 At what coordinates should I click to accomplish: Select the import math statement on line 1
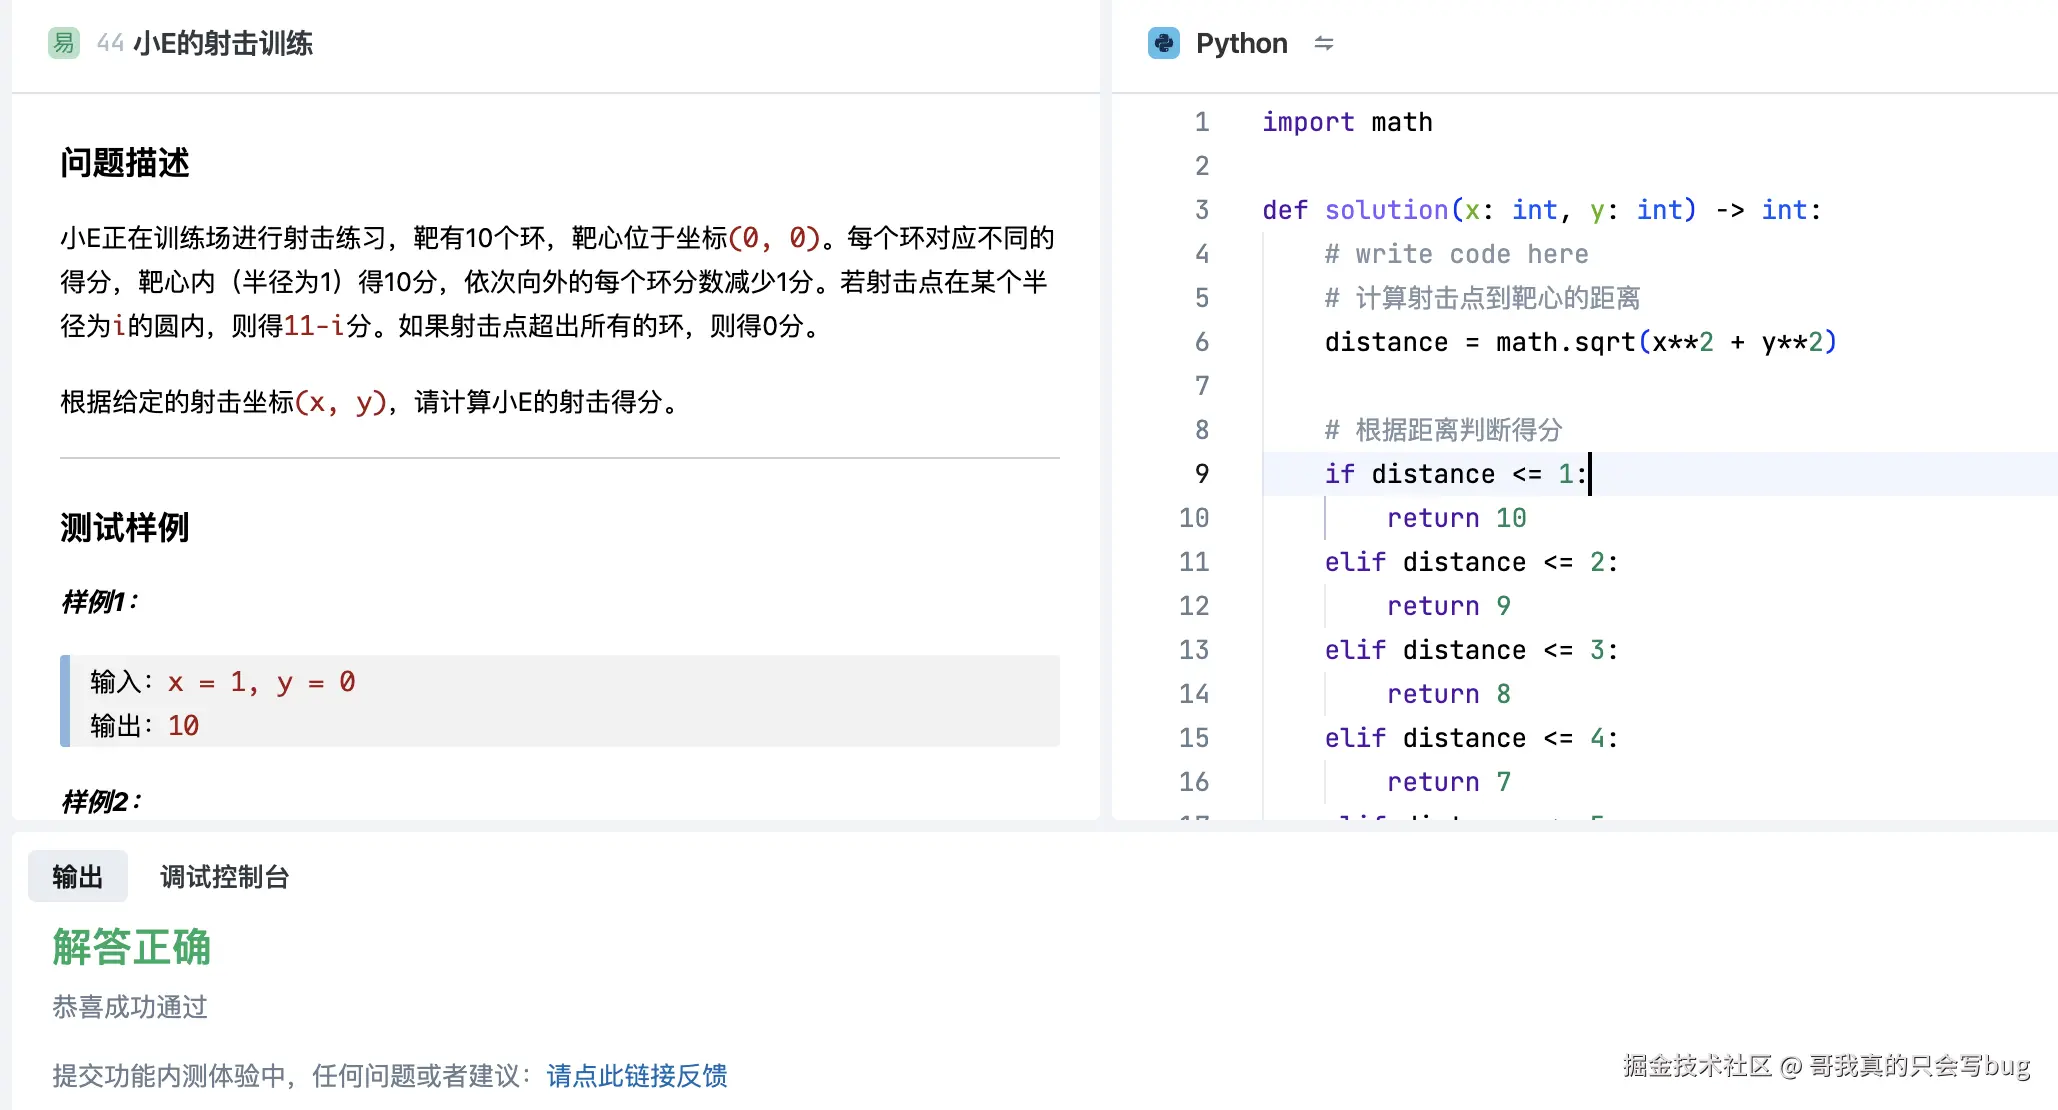(x=1347, y=121)
